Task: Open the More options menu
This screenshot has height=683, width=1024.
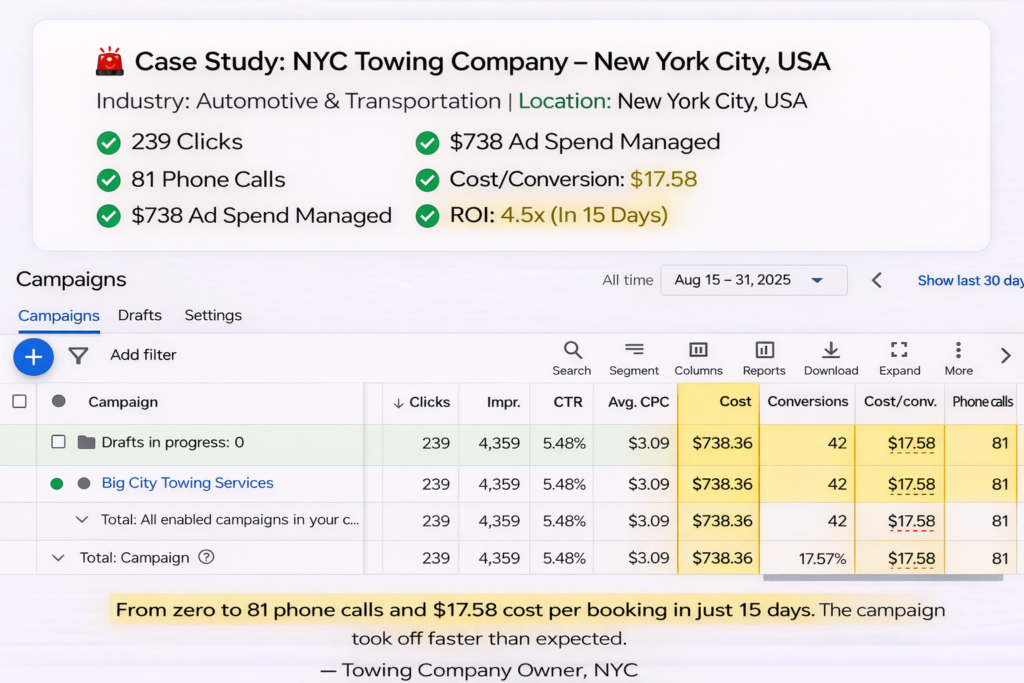Action: click(x=958, y=350)
